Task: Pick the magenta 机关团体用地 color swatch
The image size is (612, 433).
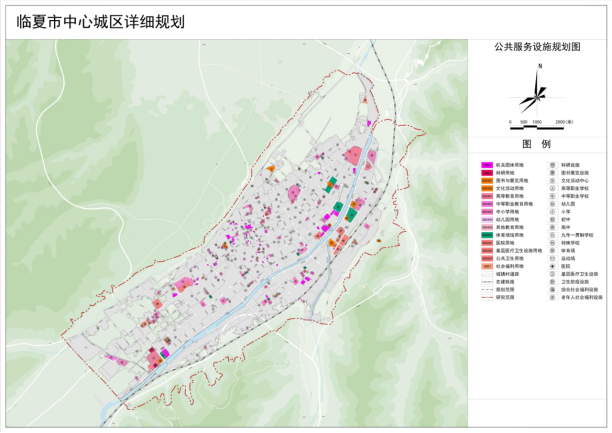Action: (486, 164)
